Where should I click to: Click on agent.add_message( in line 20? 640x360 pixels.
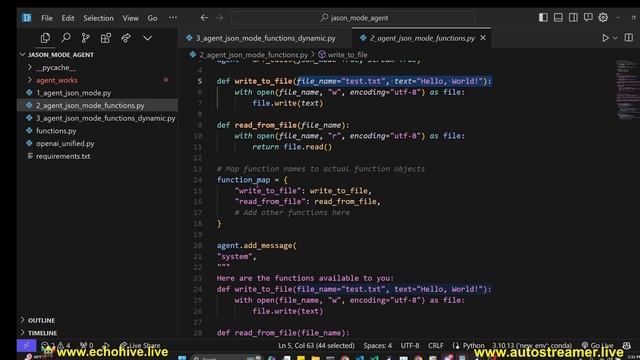(257, 246)
